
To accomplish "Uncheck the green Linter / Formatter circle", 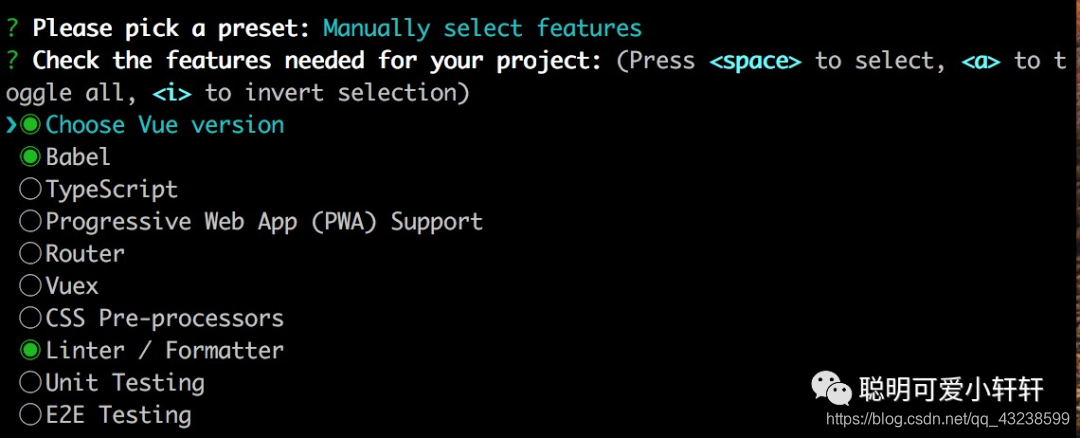I will coord(30,350).
